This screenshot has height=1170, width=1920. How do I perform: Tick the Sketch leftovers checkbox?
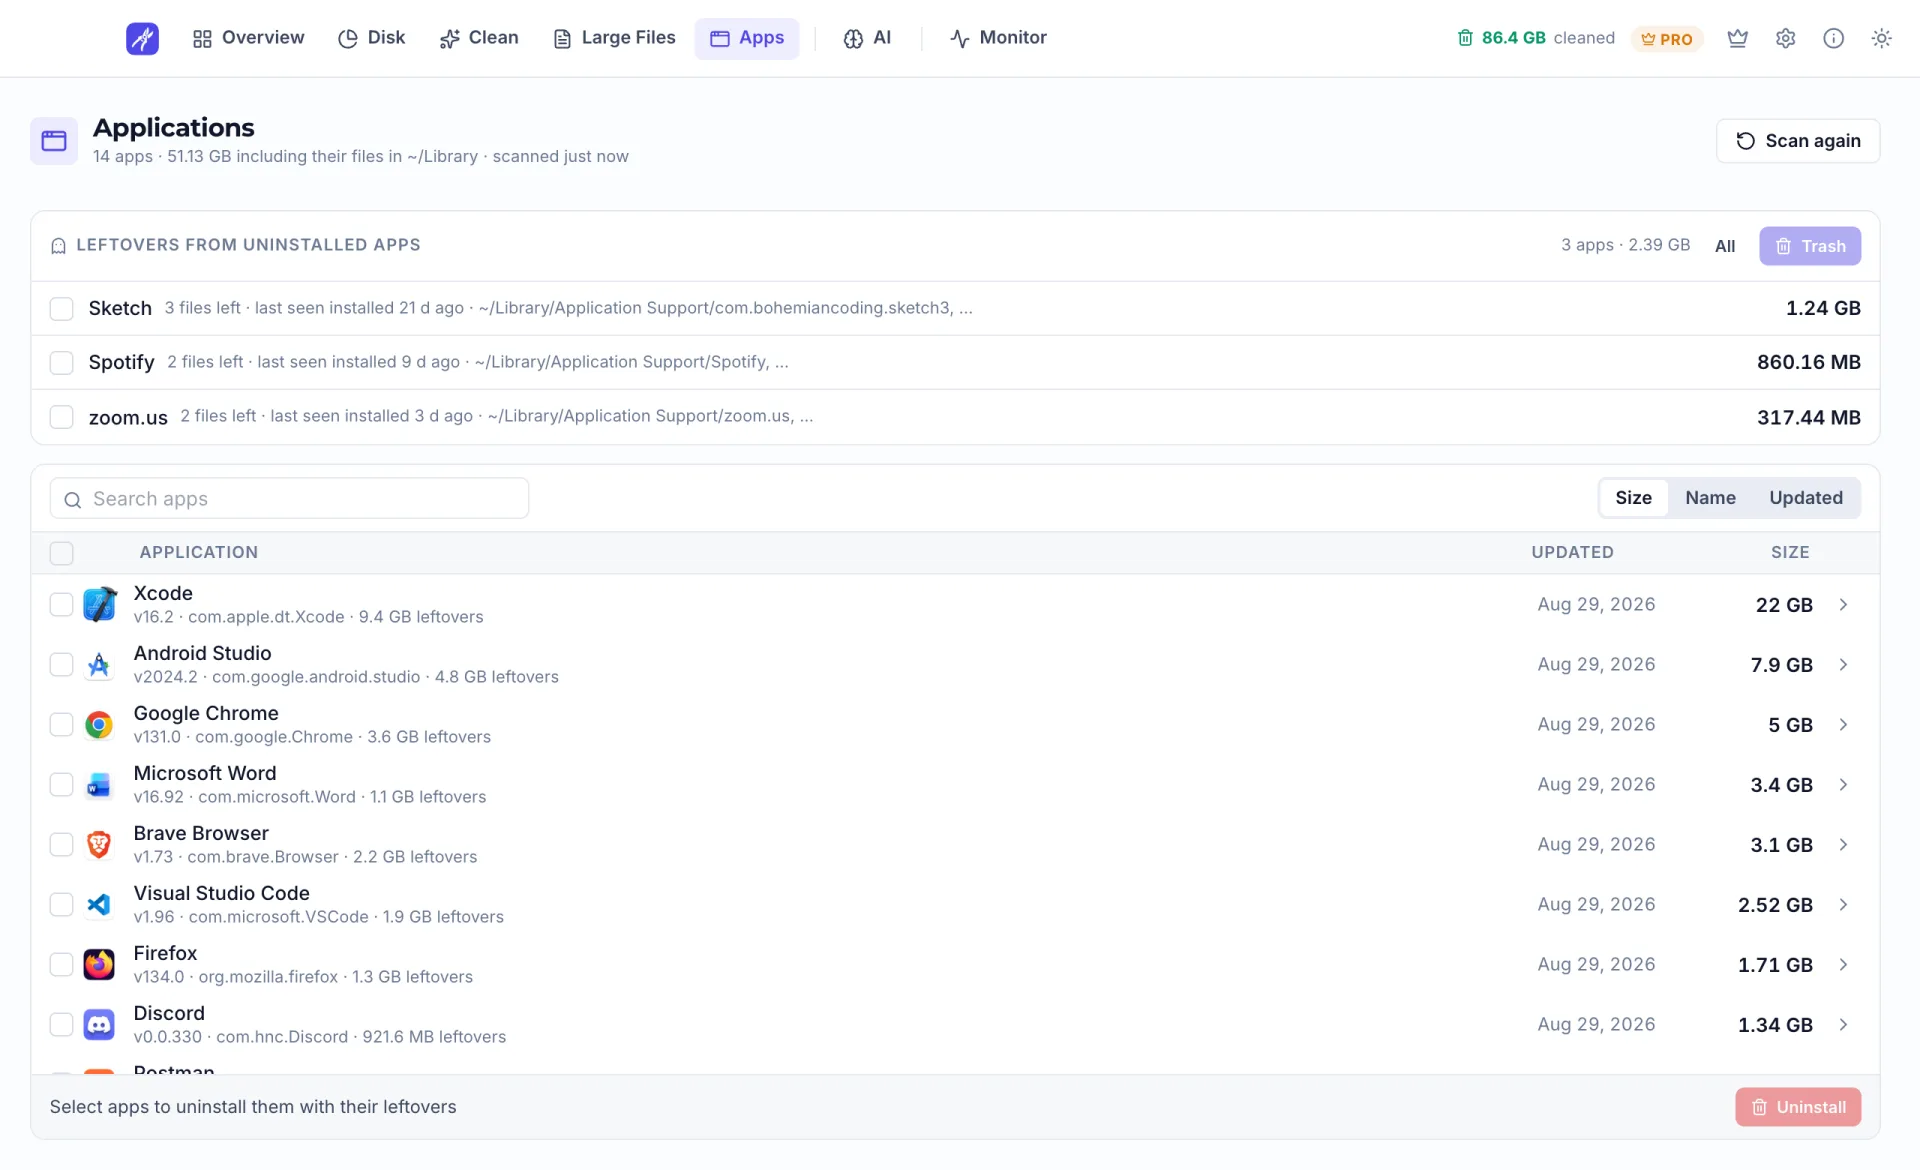pyautogui.click(x=62, y=309)
